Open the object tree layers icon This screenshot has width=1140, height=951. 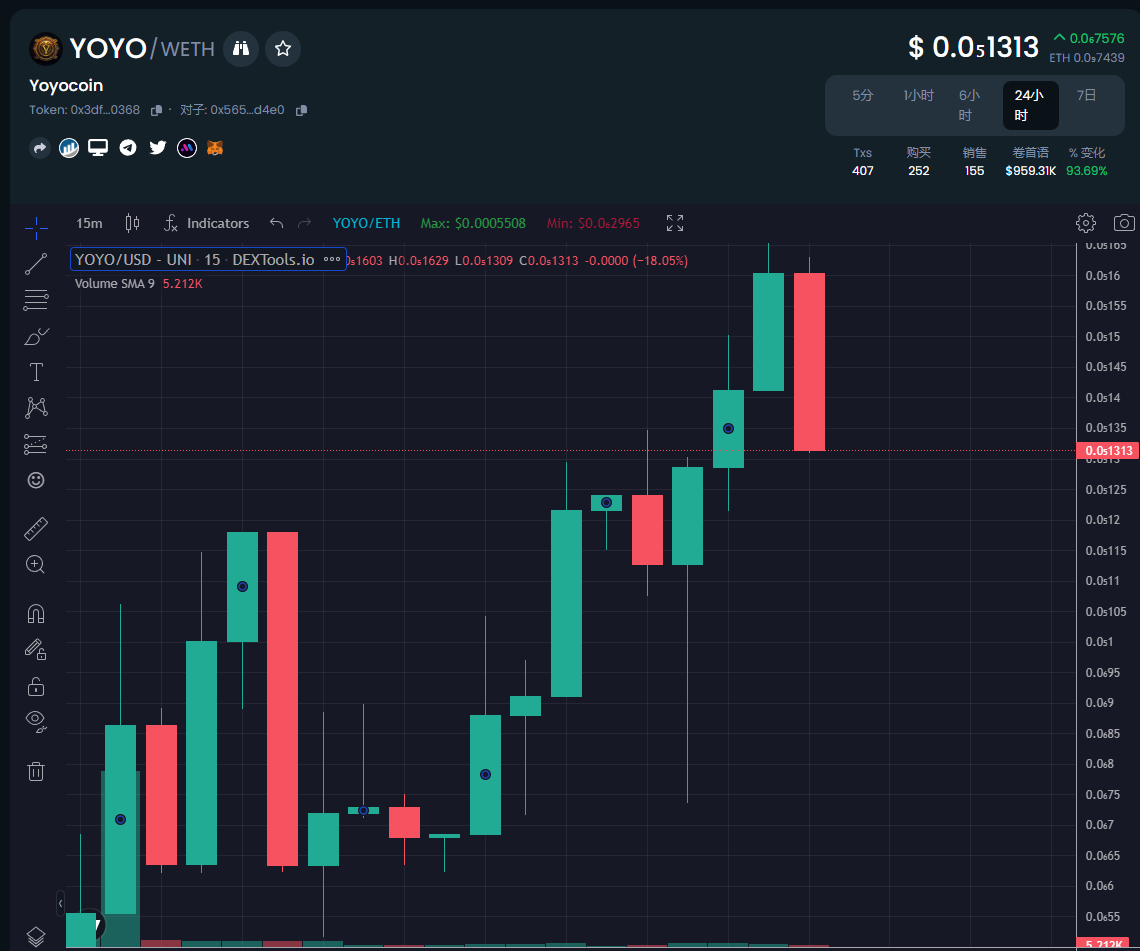pos(36,936)
